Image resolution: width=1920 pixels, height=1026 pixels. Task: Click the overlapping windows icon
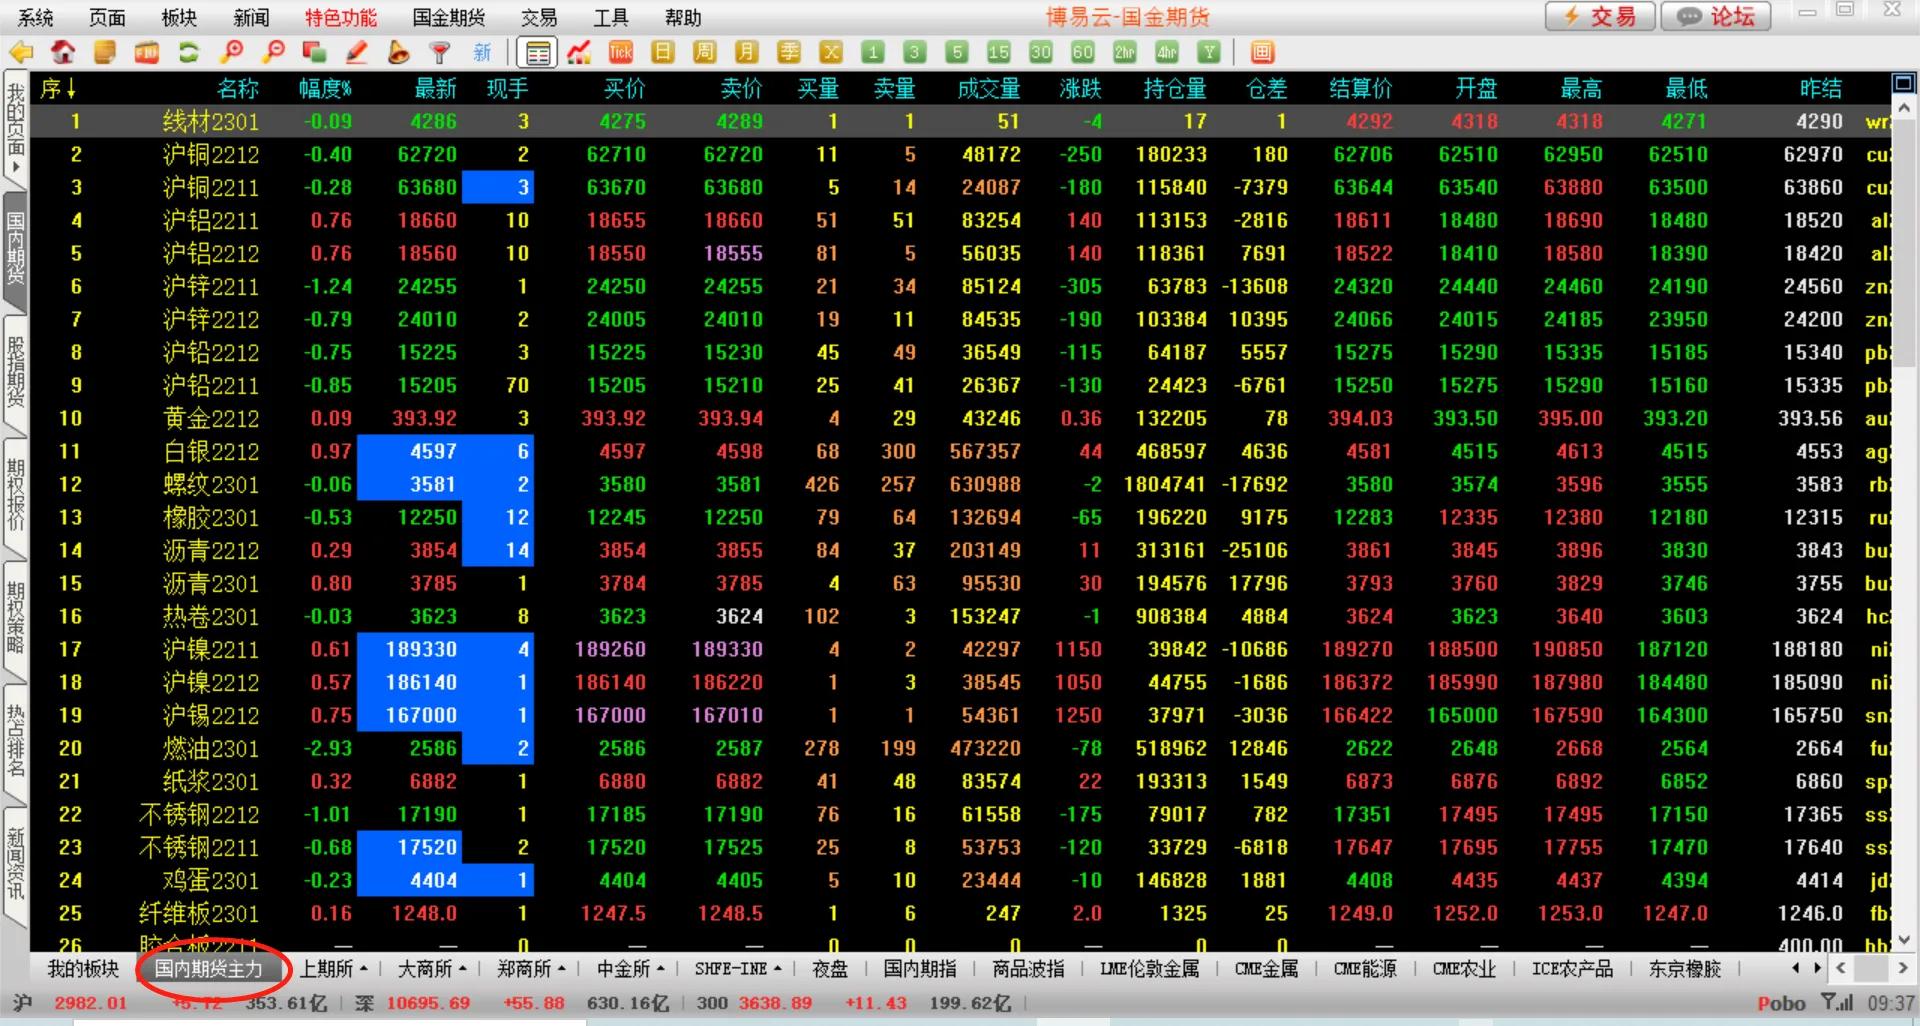pyautogui.click(x=315, y=53)
